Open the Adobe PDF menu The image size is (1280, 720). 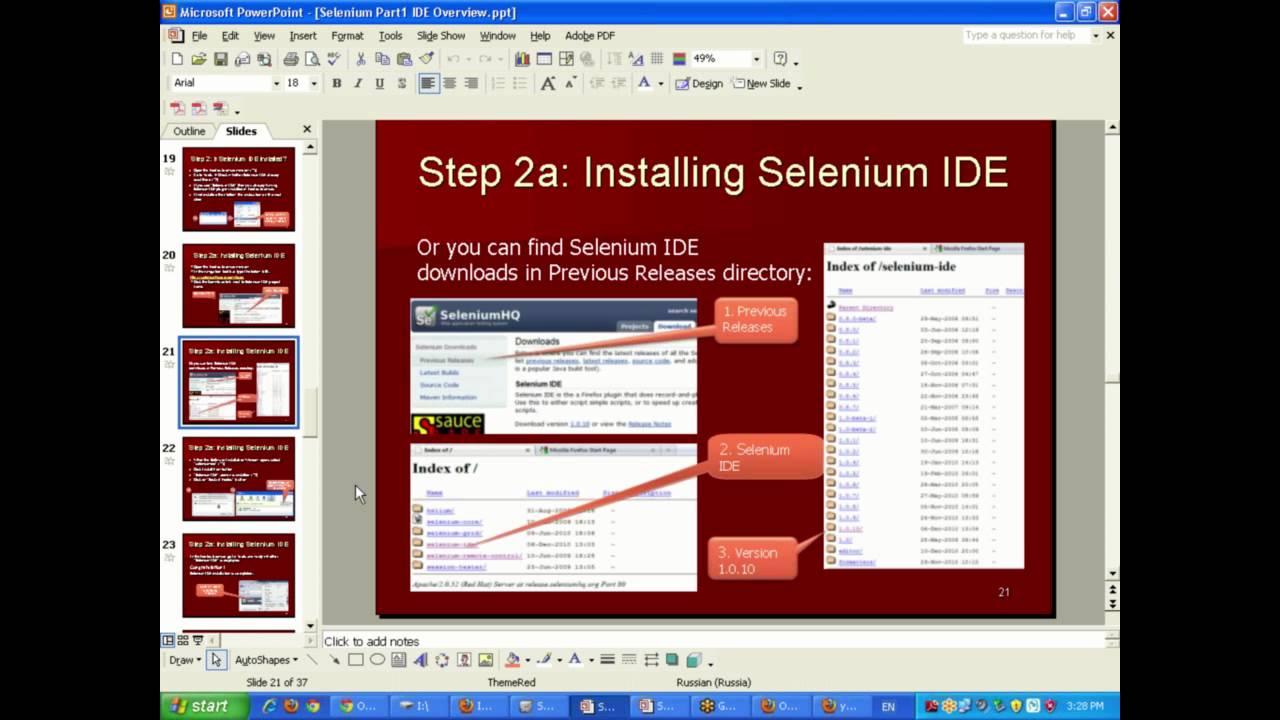coord(589,36)
